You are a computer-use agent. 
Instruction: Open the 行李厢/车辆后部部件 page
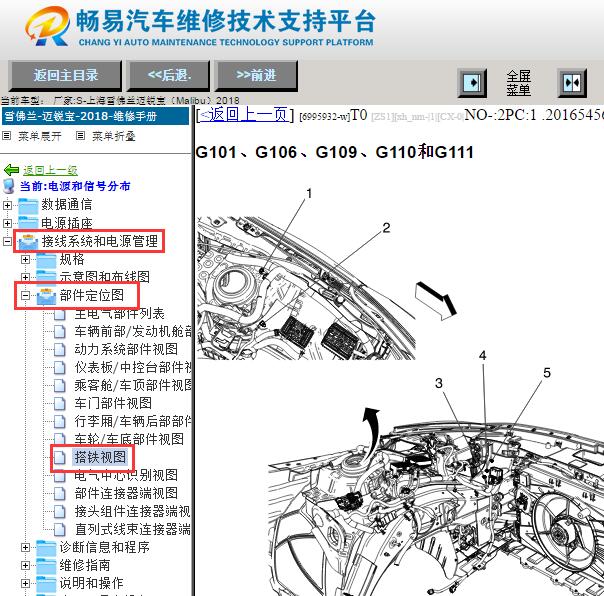coord(133,421)
